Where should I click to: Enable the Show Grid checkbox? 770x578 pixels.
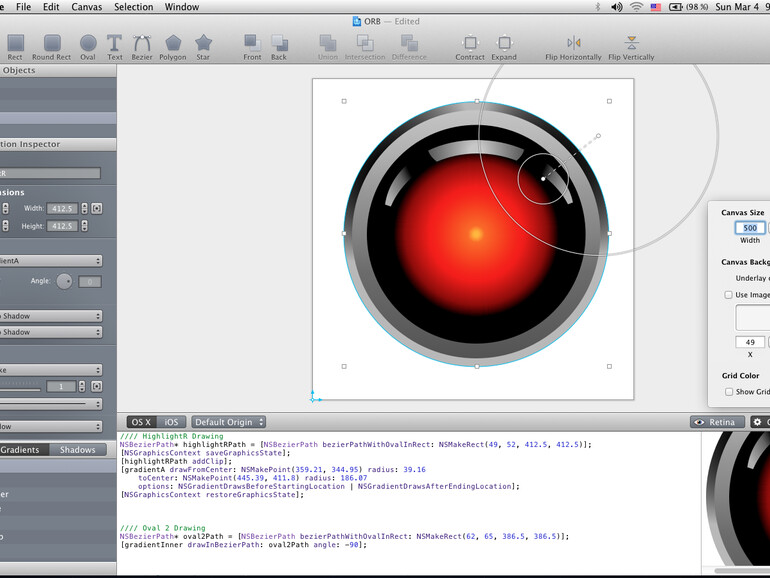pos(729,391)
